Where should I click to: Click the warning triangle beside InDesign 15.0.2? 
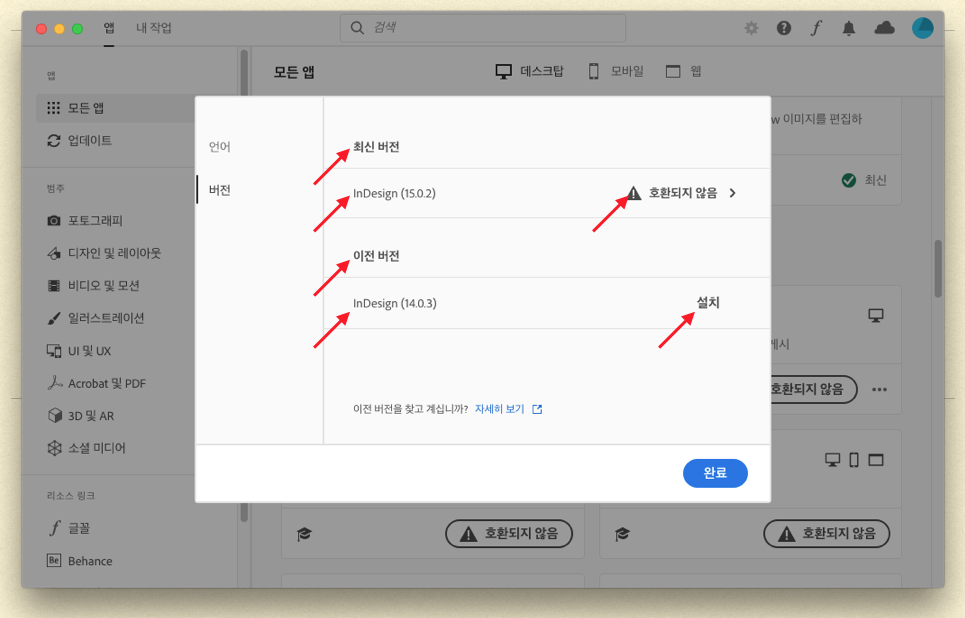(x=634, y=193)
